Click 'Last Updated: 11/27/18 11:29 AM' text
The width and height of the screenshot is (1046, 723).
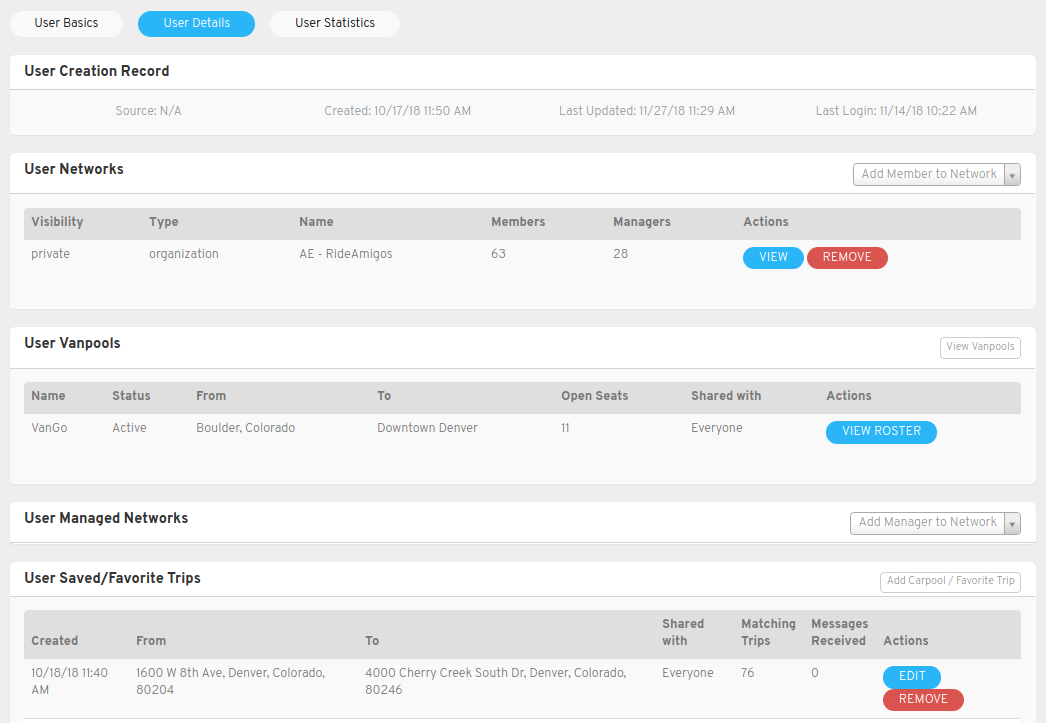(x=647, y=111)
